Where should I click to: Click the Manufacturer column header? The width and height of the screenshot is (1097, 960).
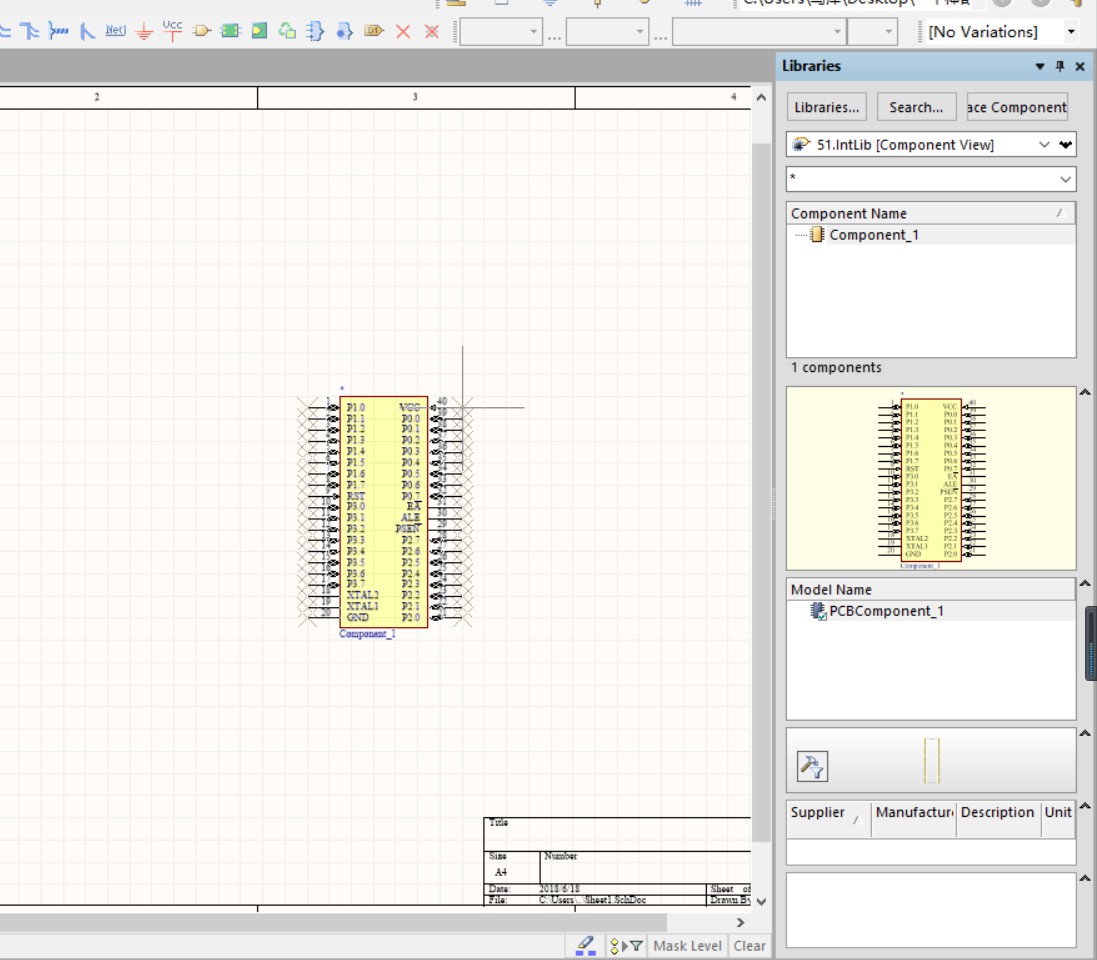tap(914, 819)
